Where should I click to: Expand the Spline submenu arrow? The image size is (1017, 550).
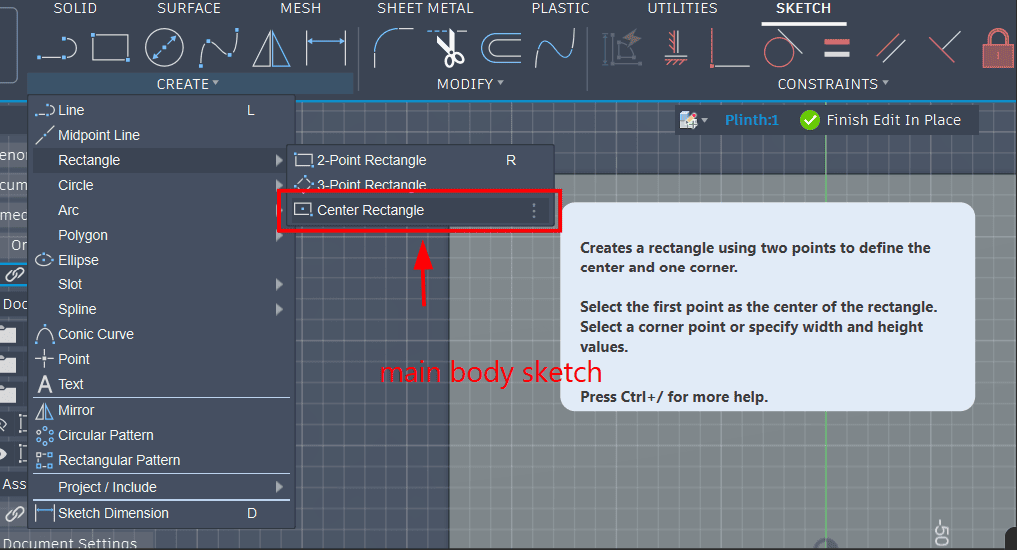(279, 309)
